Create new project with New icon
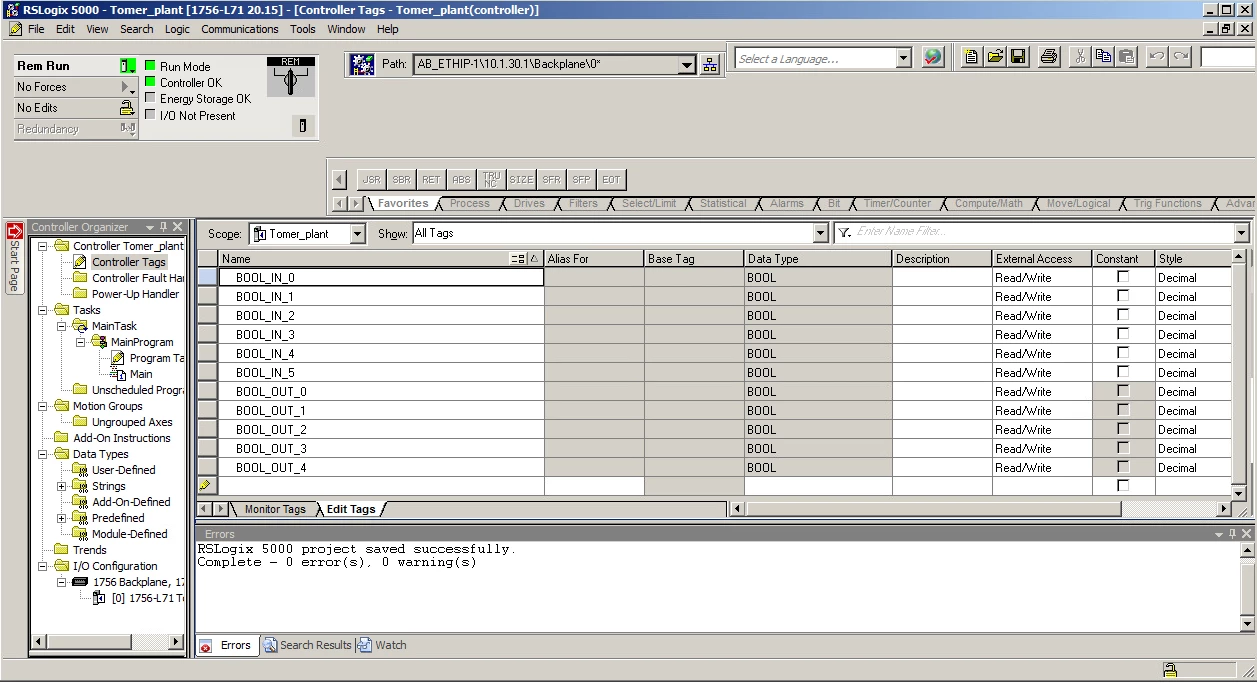 pos(972,57)
